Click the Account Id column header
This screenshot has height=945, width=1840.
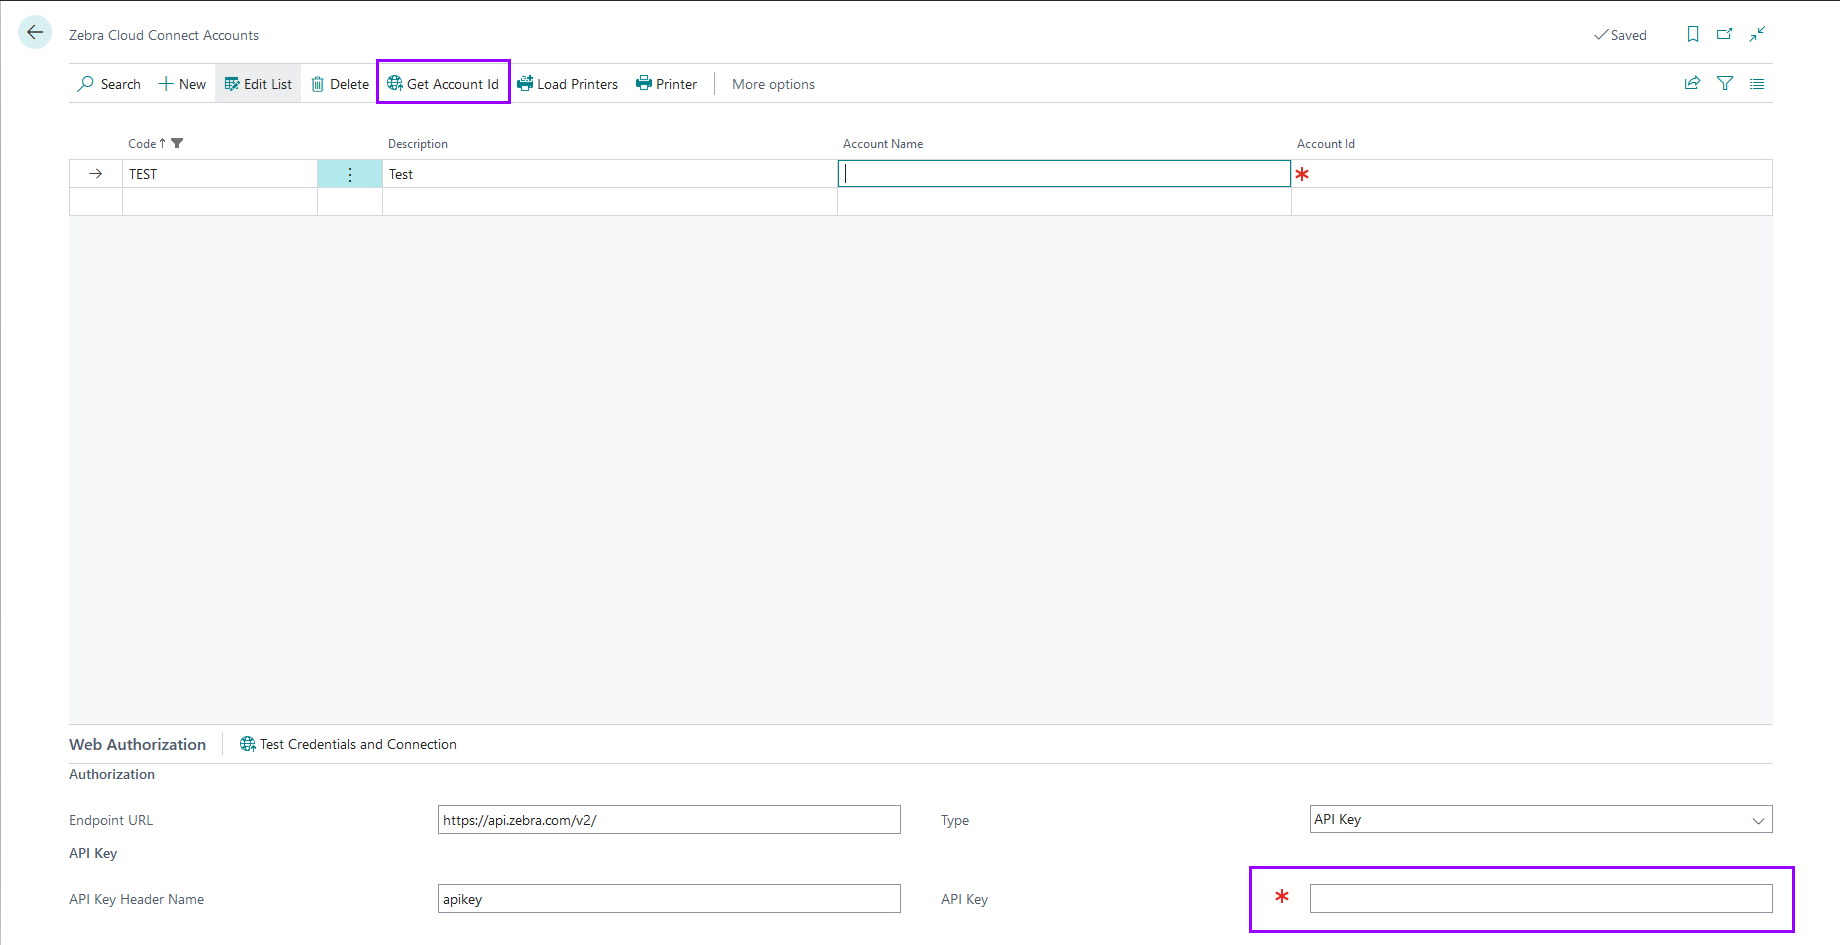point(1326,144)
